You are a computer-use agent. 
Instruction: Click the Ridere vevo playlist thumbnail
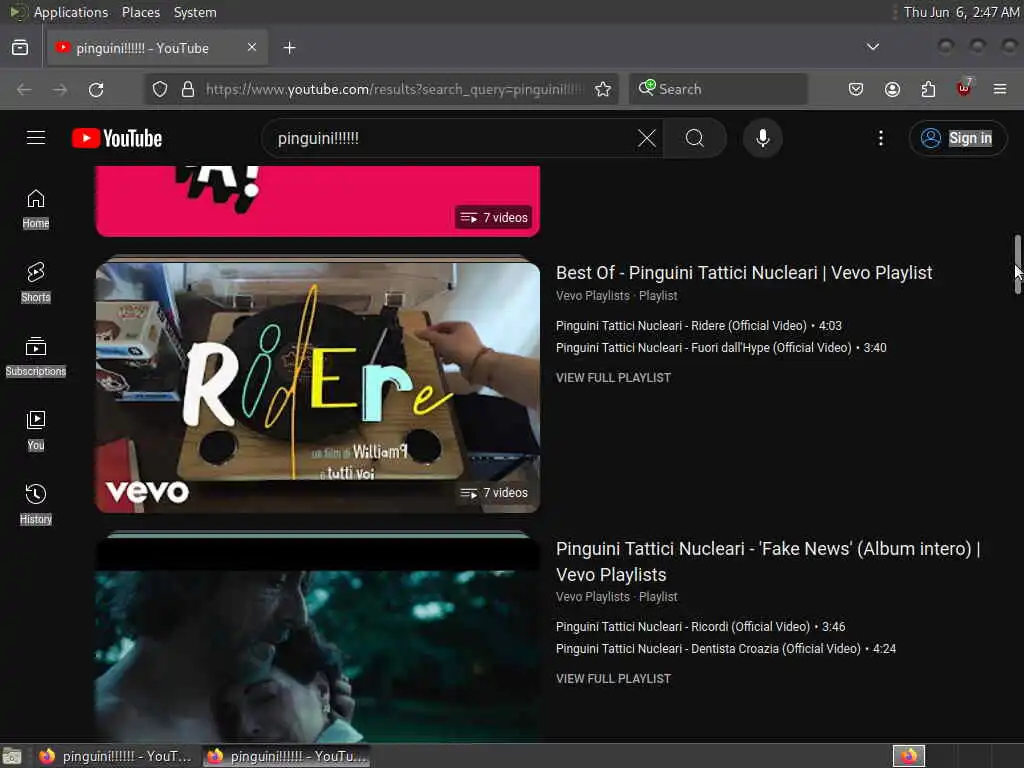(318, 387)
